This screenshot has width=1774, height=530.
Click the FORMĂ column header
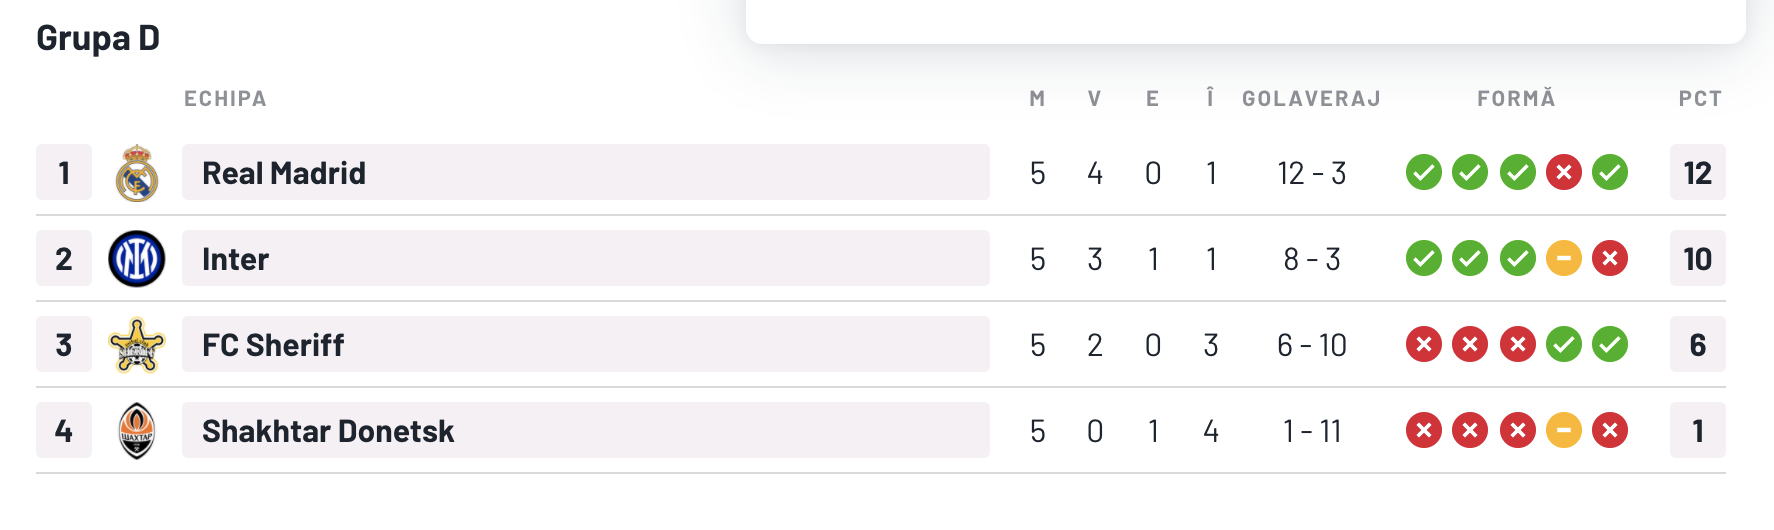[x=1517, y=98]
